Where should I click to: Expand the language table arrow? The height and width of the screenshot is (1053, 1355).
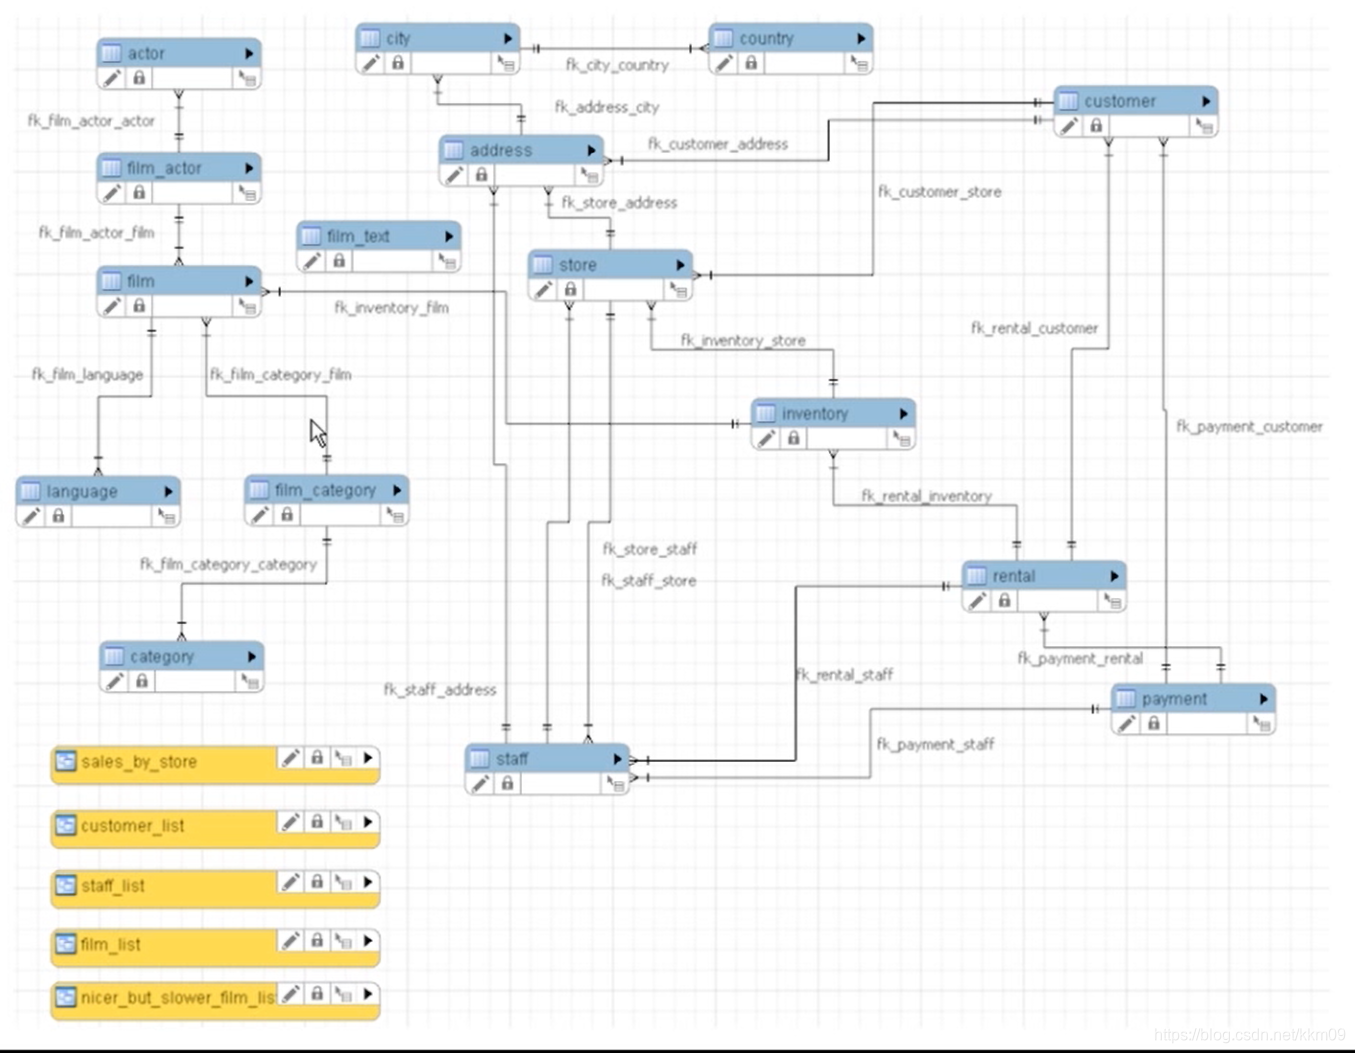[x=168, y=491]
